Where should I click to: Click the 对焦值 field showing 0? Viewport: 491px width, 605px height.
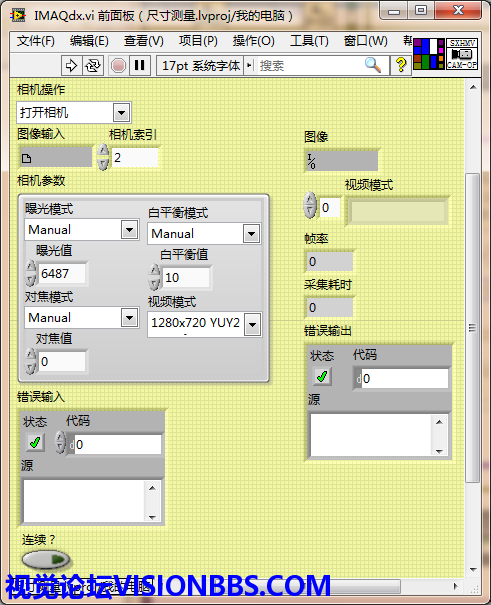pos(62,362)
